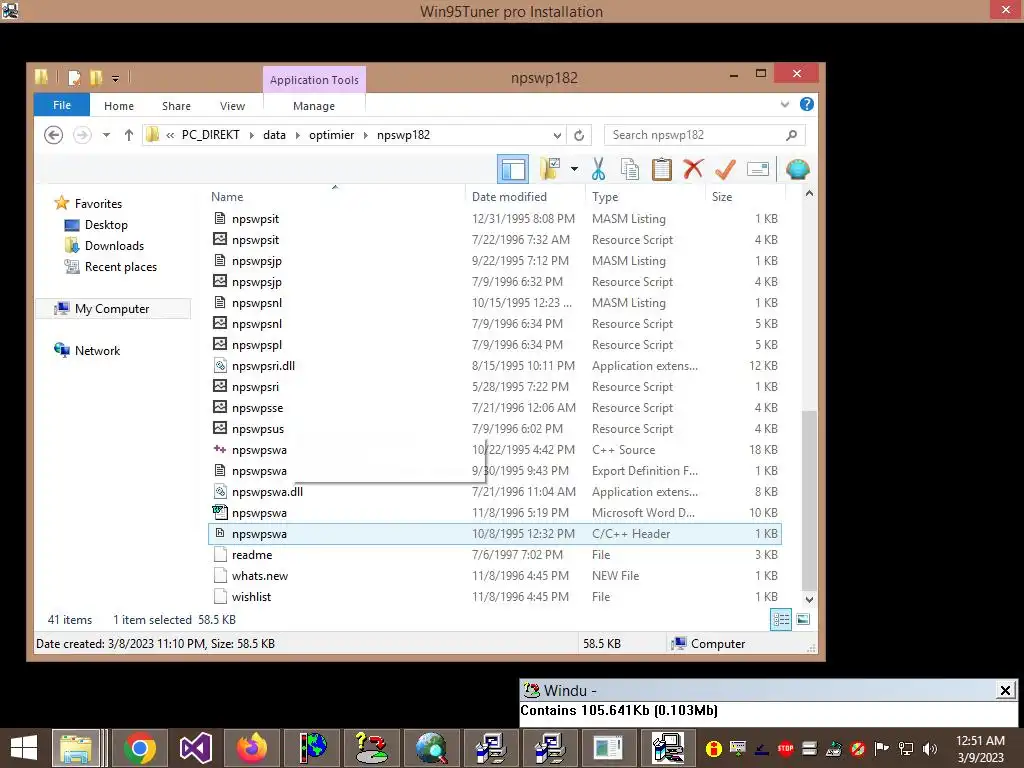Go up one folder level
The height and width of the screenshot is (768, 1024).
click(x=129, y=135)
